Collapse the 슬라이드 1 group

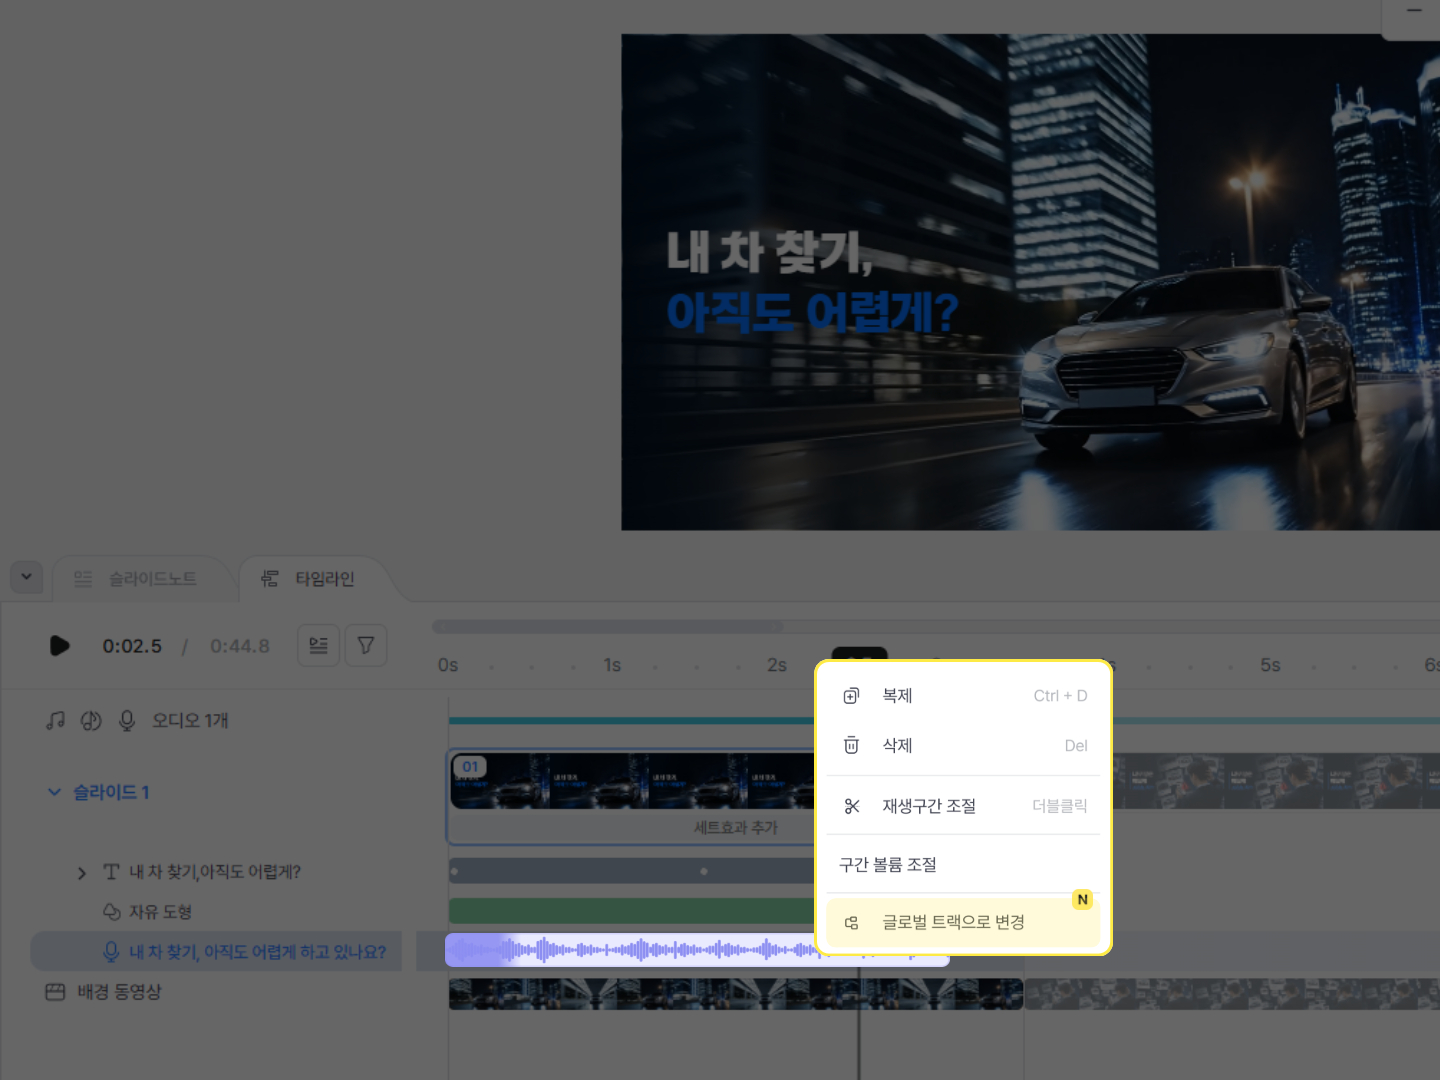point(54,792)
